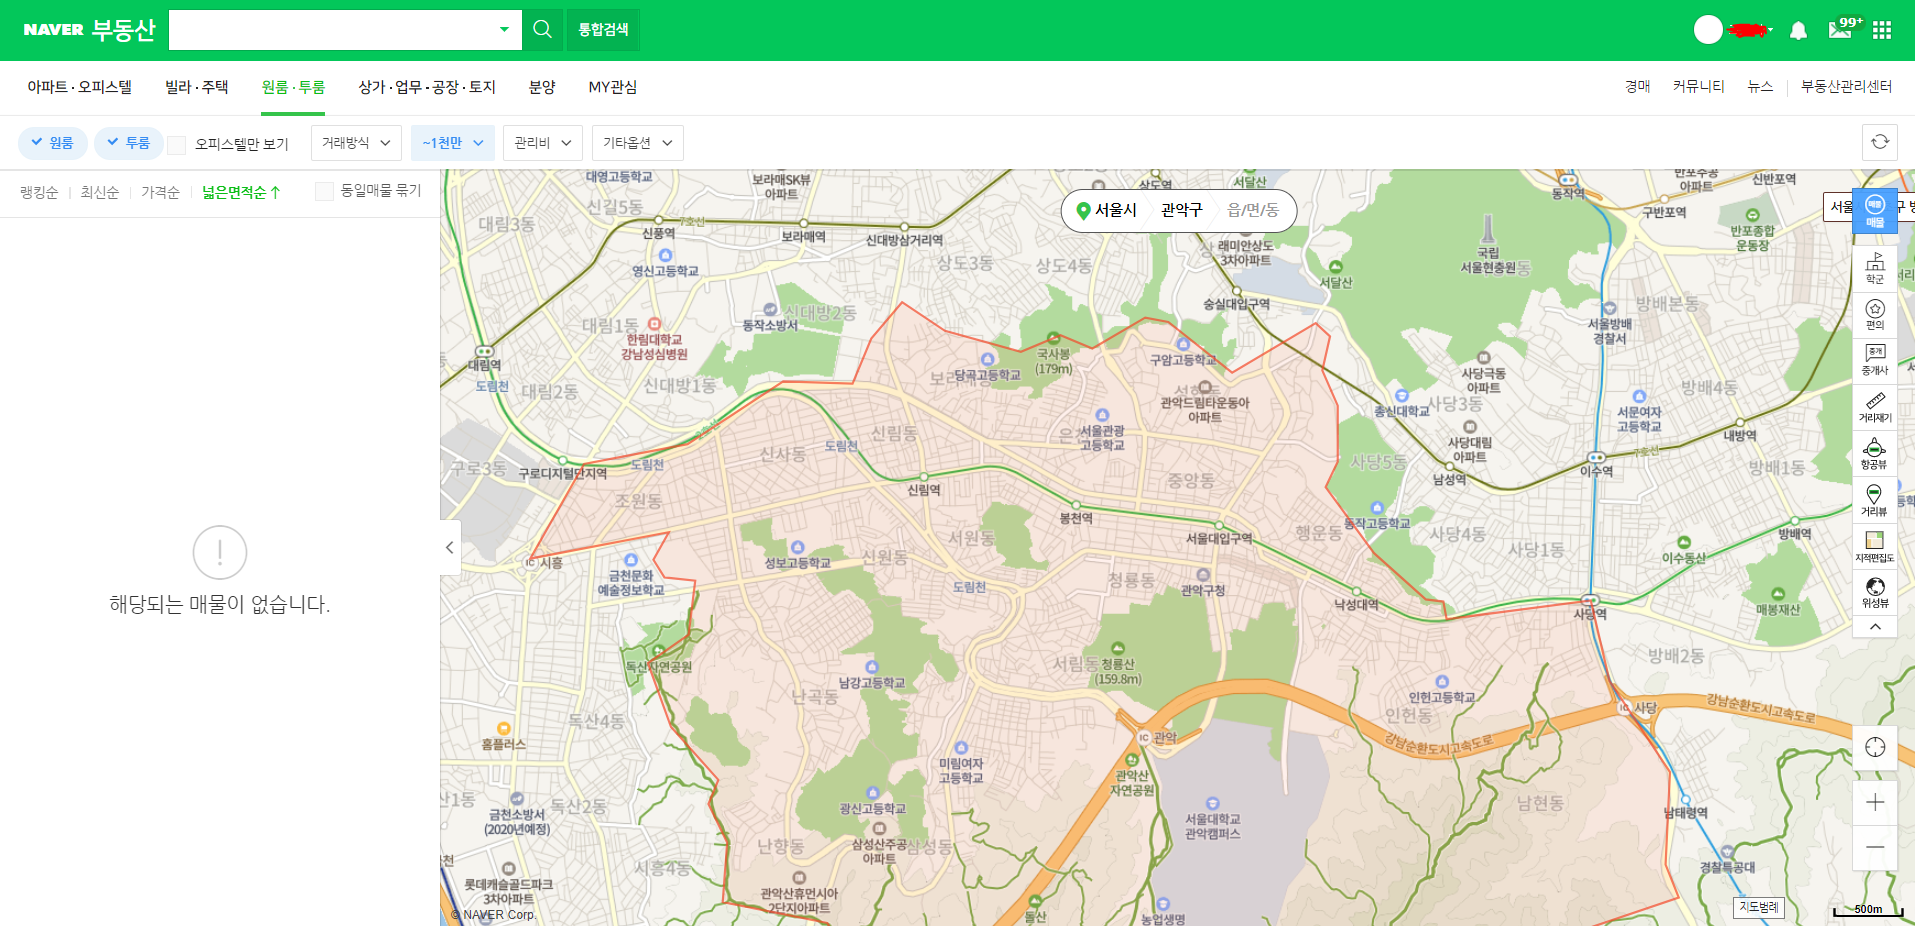The height and width of the screenshot is (926, 1915).
Task: Click the 통합검색 button
Action: (x=603, y=30)
